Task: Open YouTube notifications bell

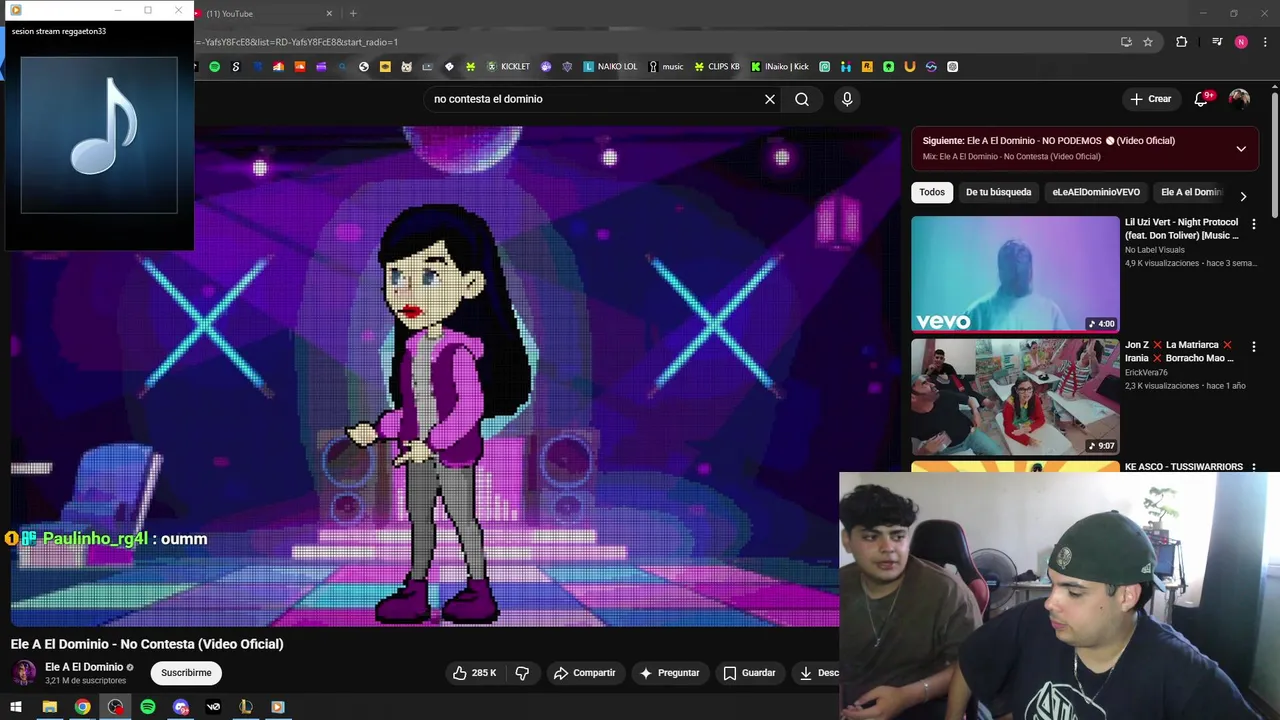Action: click(1201, 99)
